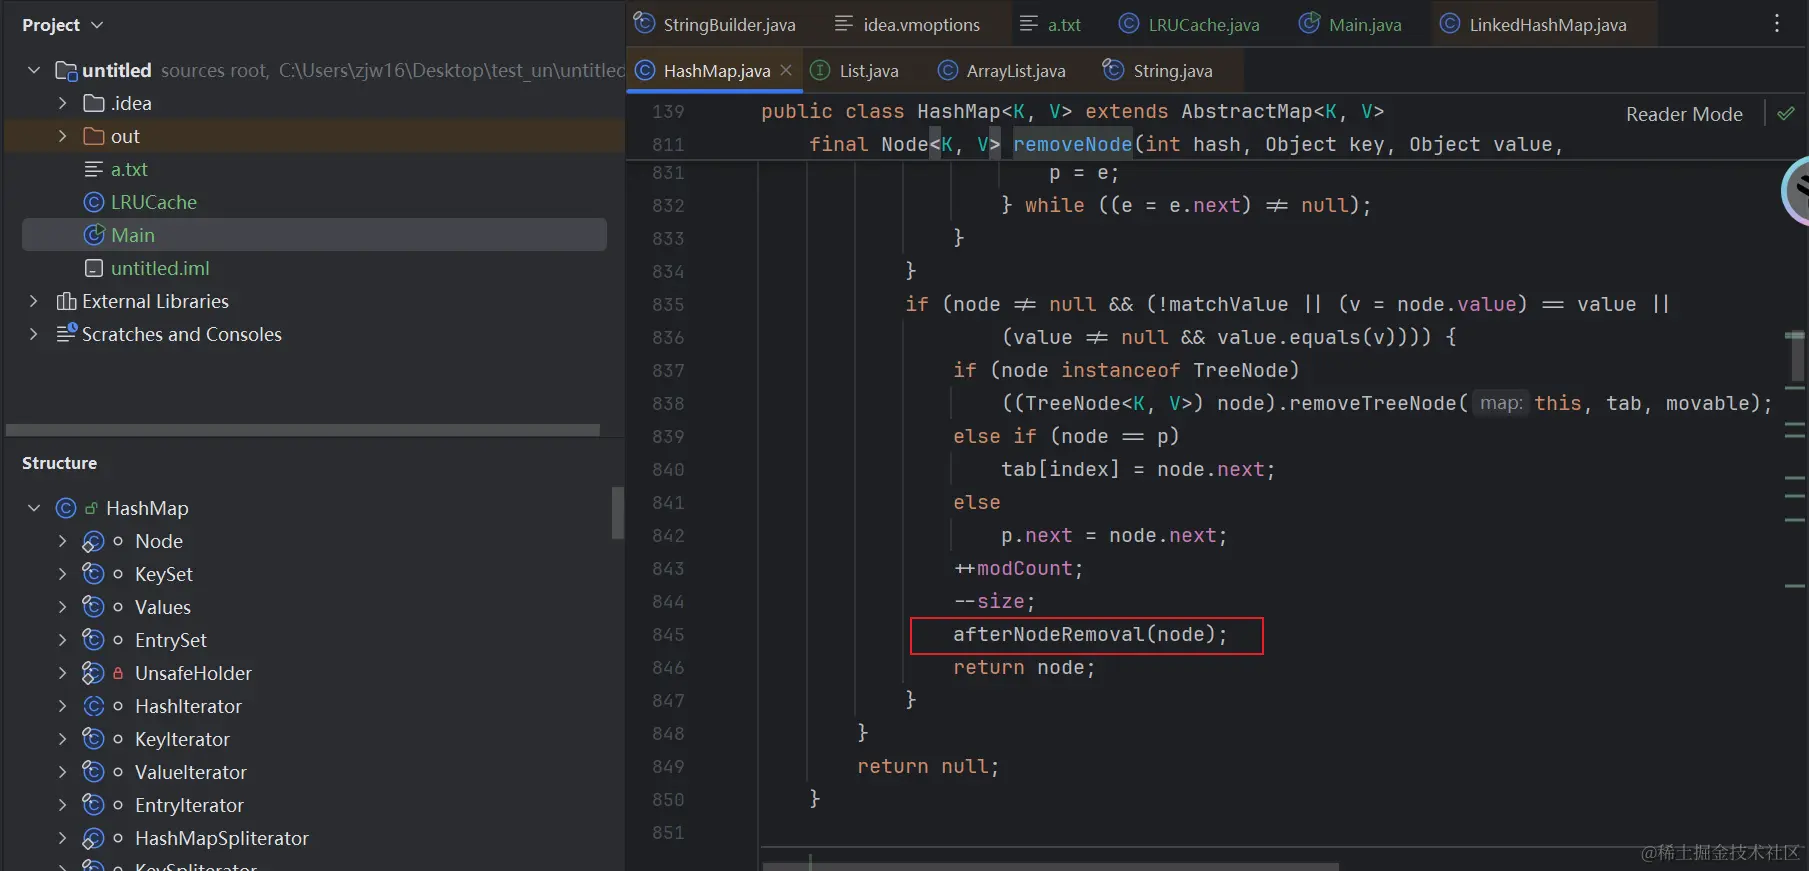This screenshot has height=871, width=1809.
Task: Click the untitled module folder icon
Action: coord(66,70)
